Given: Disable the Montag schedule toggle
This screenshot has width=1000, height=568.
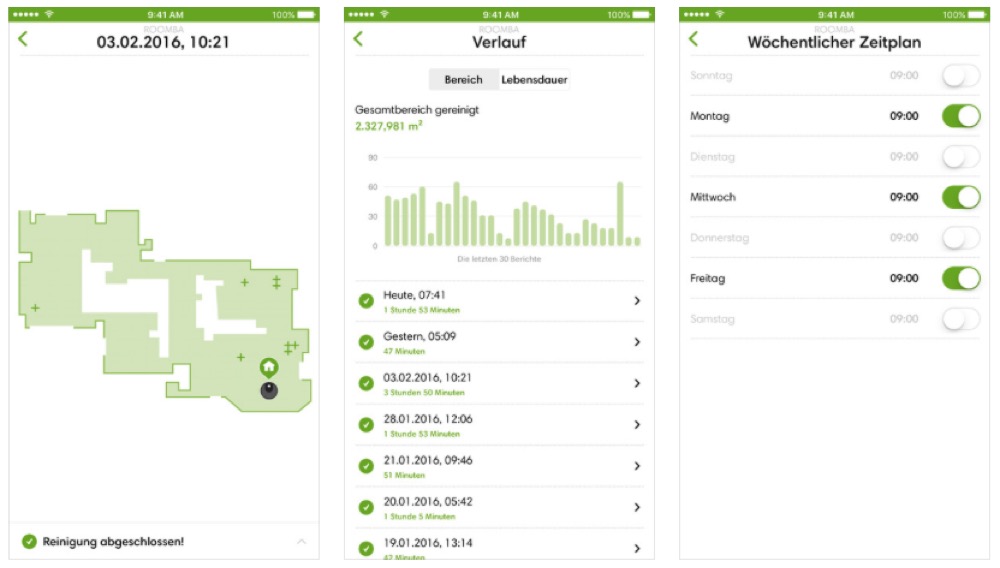Looking at the screenshot, I should tap(960, 117).
